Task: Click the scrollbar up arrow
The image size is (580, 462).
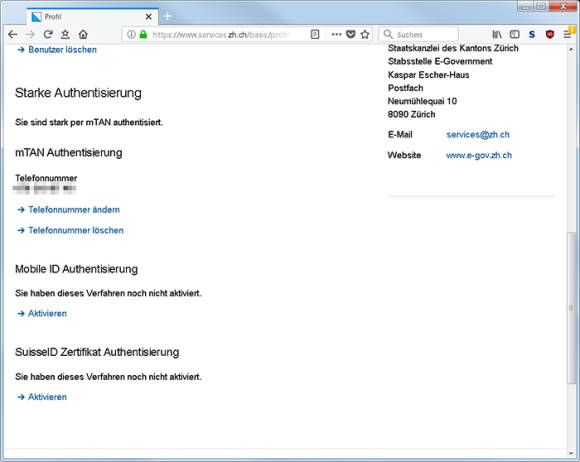Action: click(x=571, y=50)
